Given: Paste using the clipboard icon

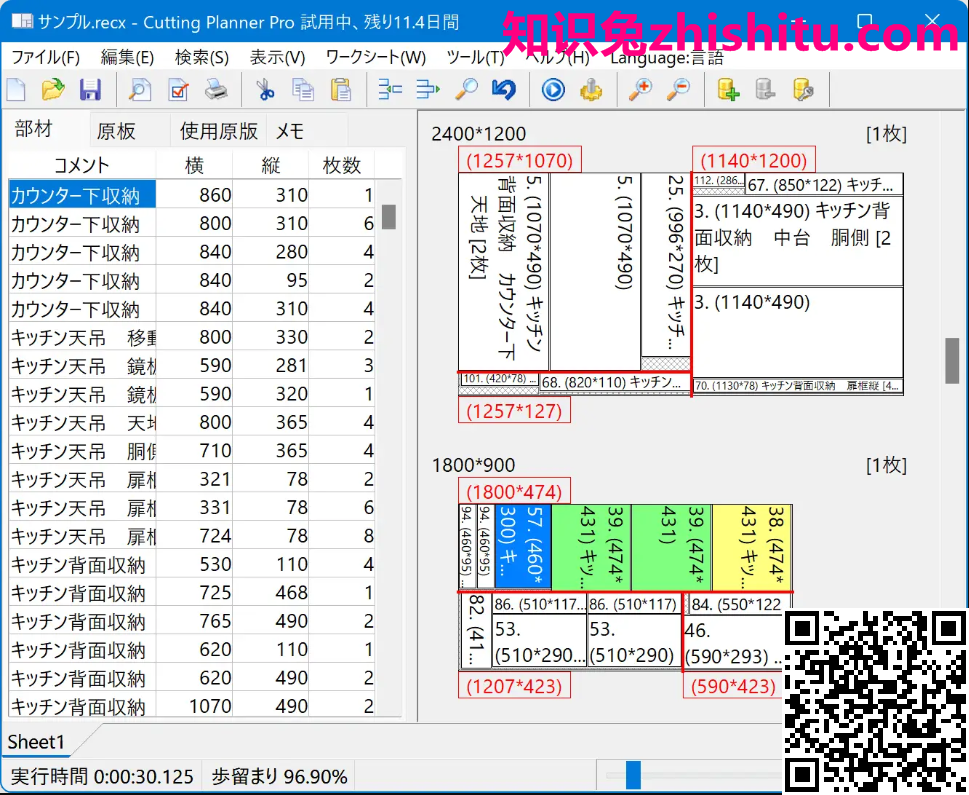Looking at the screenshot, I should [341, 90].
